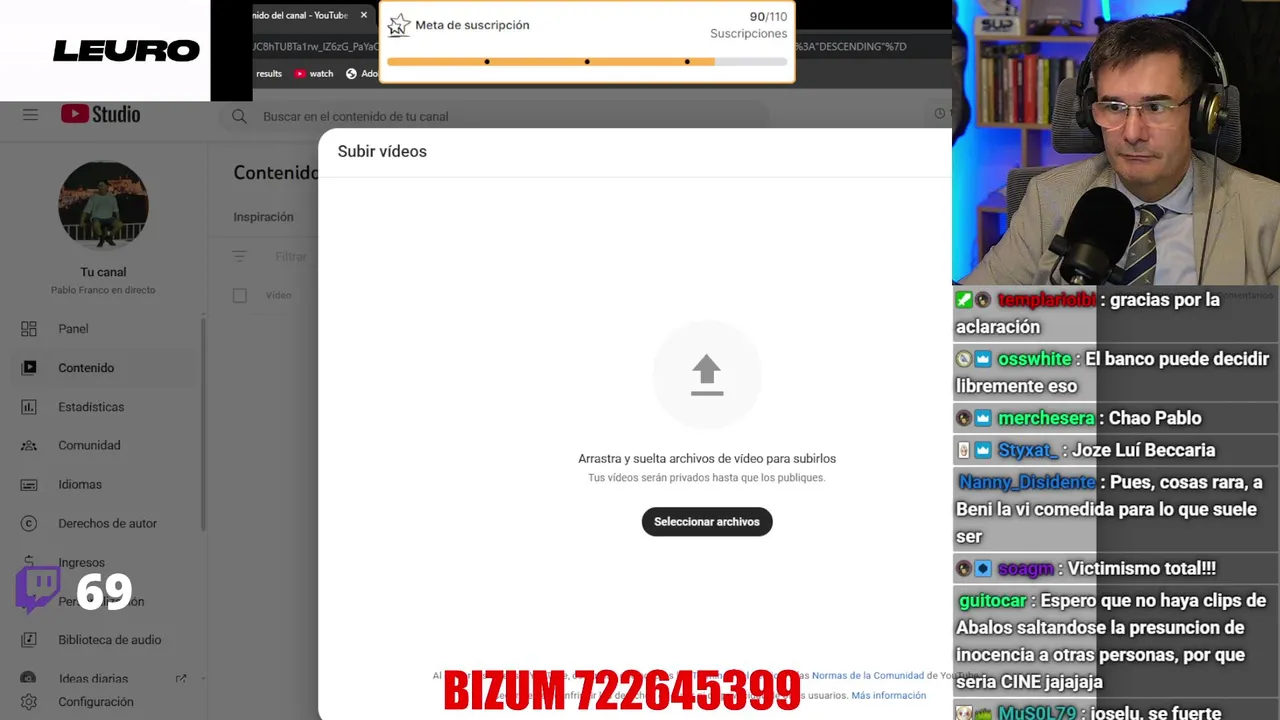
Task: Open the Comunidad people icon
Action: coord(29,446)
